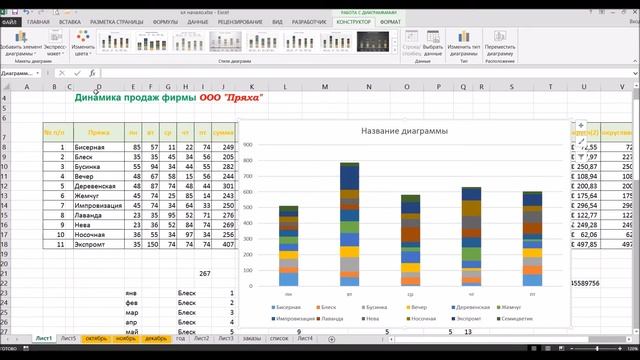Click column header D
The width and height of the screenshot is (640, 360).
[99, 87]
